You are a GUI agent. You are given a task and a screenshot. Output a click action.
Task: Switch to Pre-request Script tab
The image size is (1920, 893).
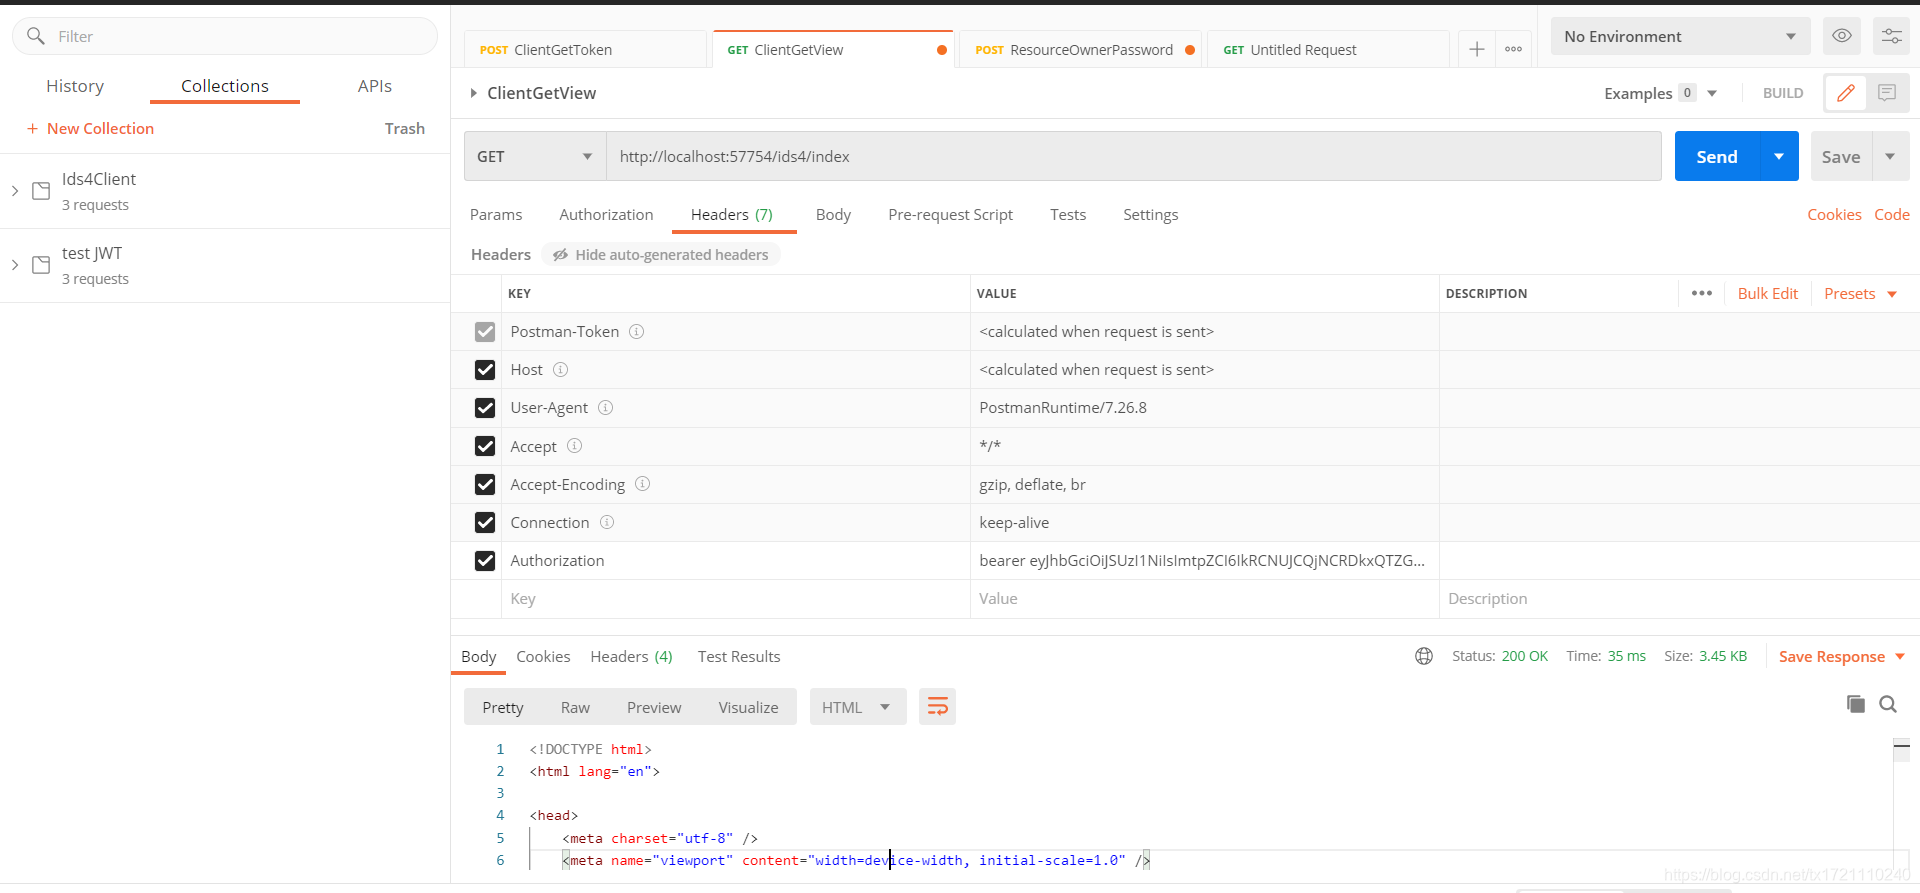click(950, 214)
